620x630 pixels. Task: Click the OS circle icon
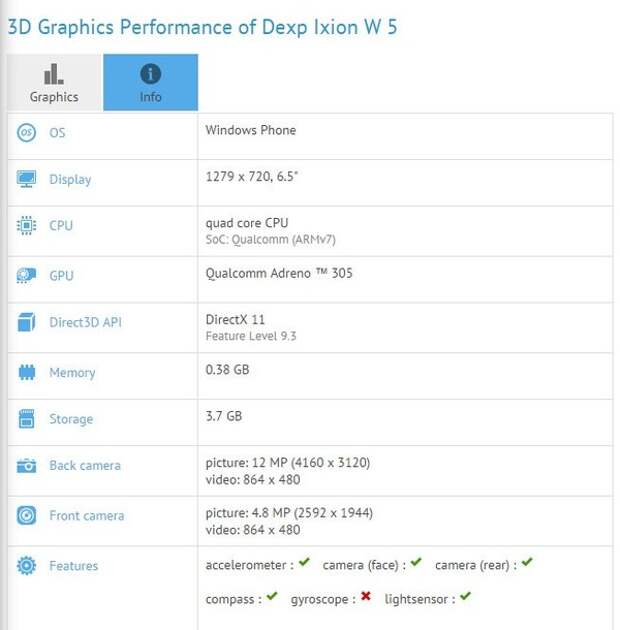(27, 133)
